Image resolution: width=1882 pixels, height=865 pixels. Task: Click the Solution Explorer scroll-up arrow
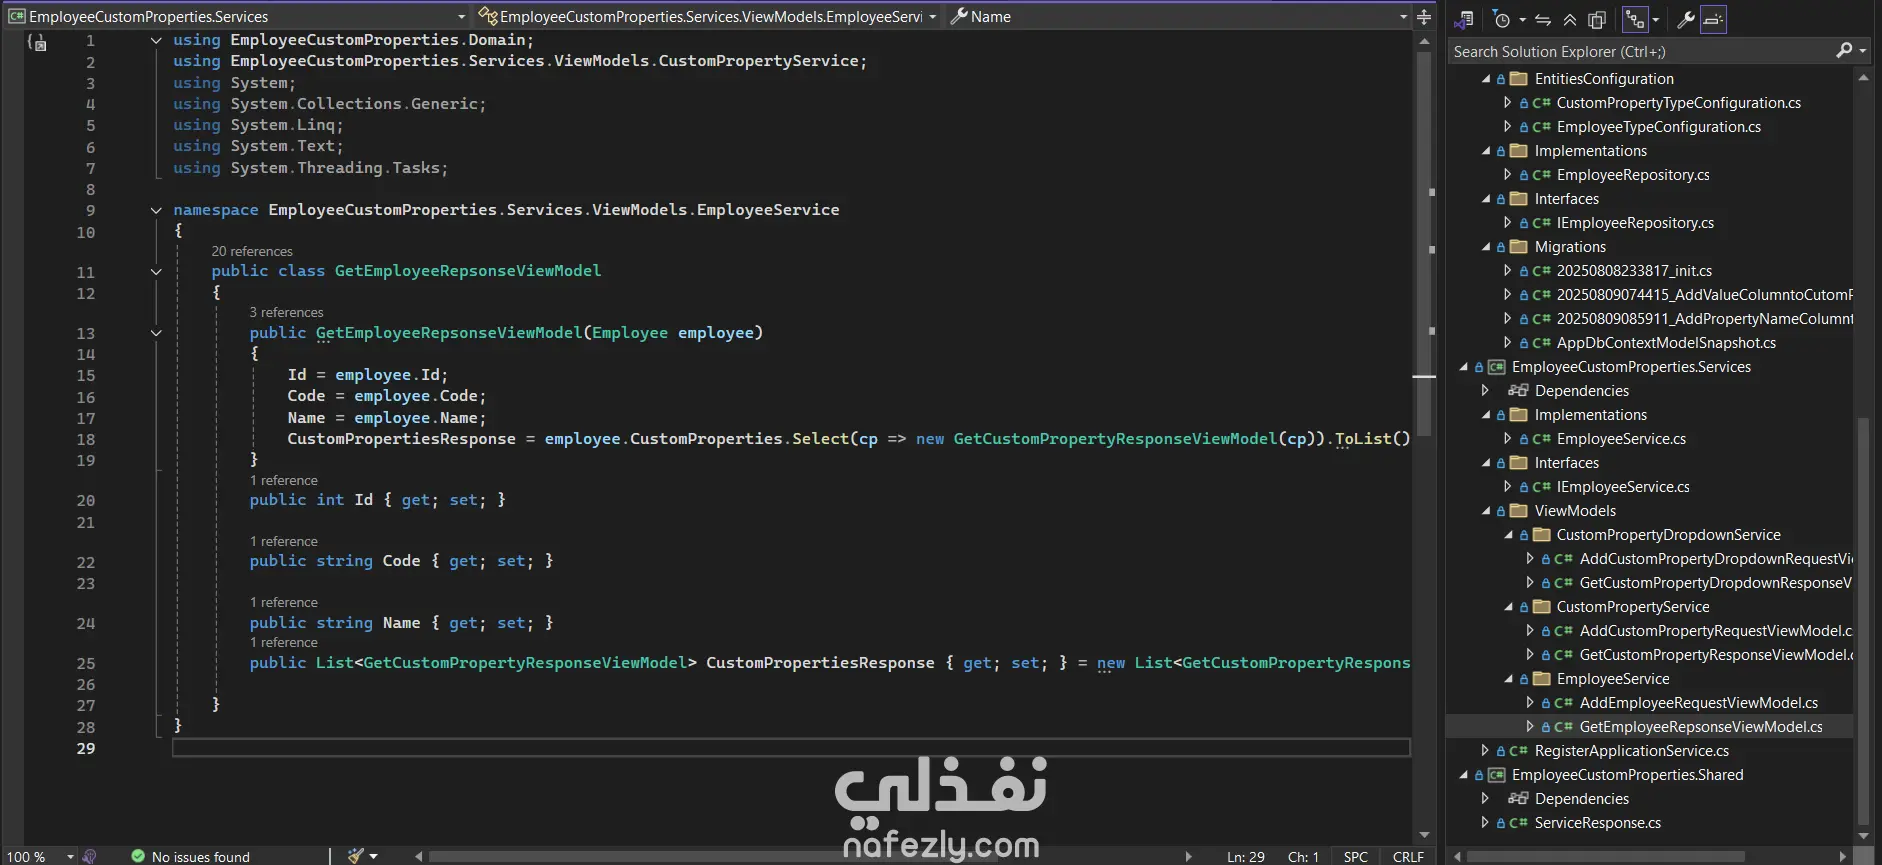tap(1863, 77)
